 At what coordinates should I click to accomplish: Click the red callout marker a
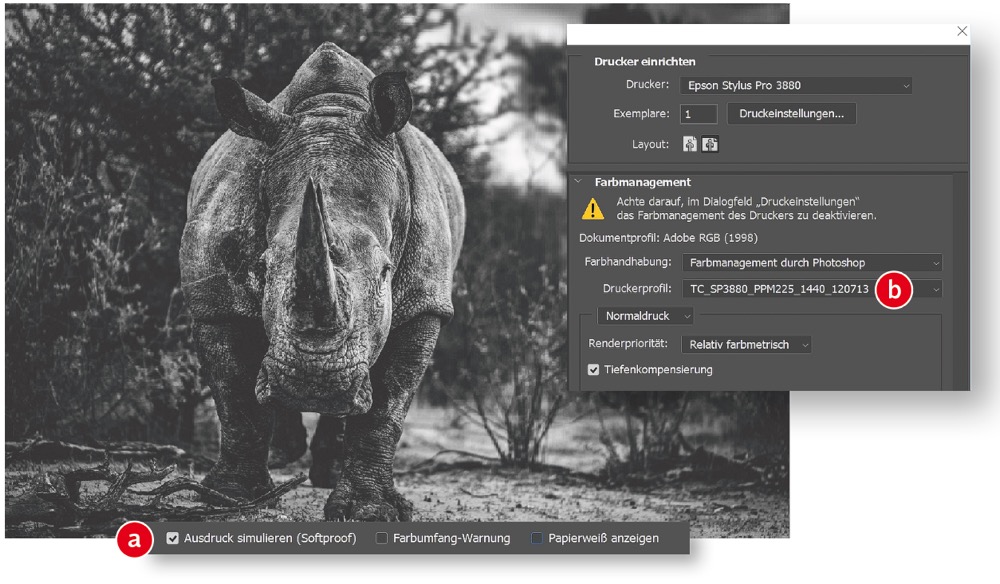(135, 539)
